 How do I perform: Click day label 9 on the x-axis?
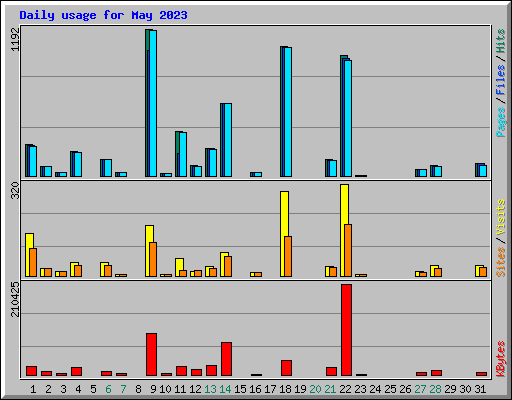coord(153,389)
